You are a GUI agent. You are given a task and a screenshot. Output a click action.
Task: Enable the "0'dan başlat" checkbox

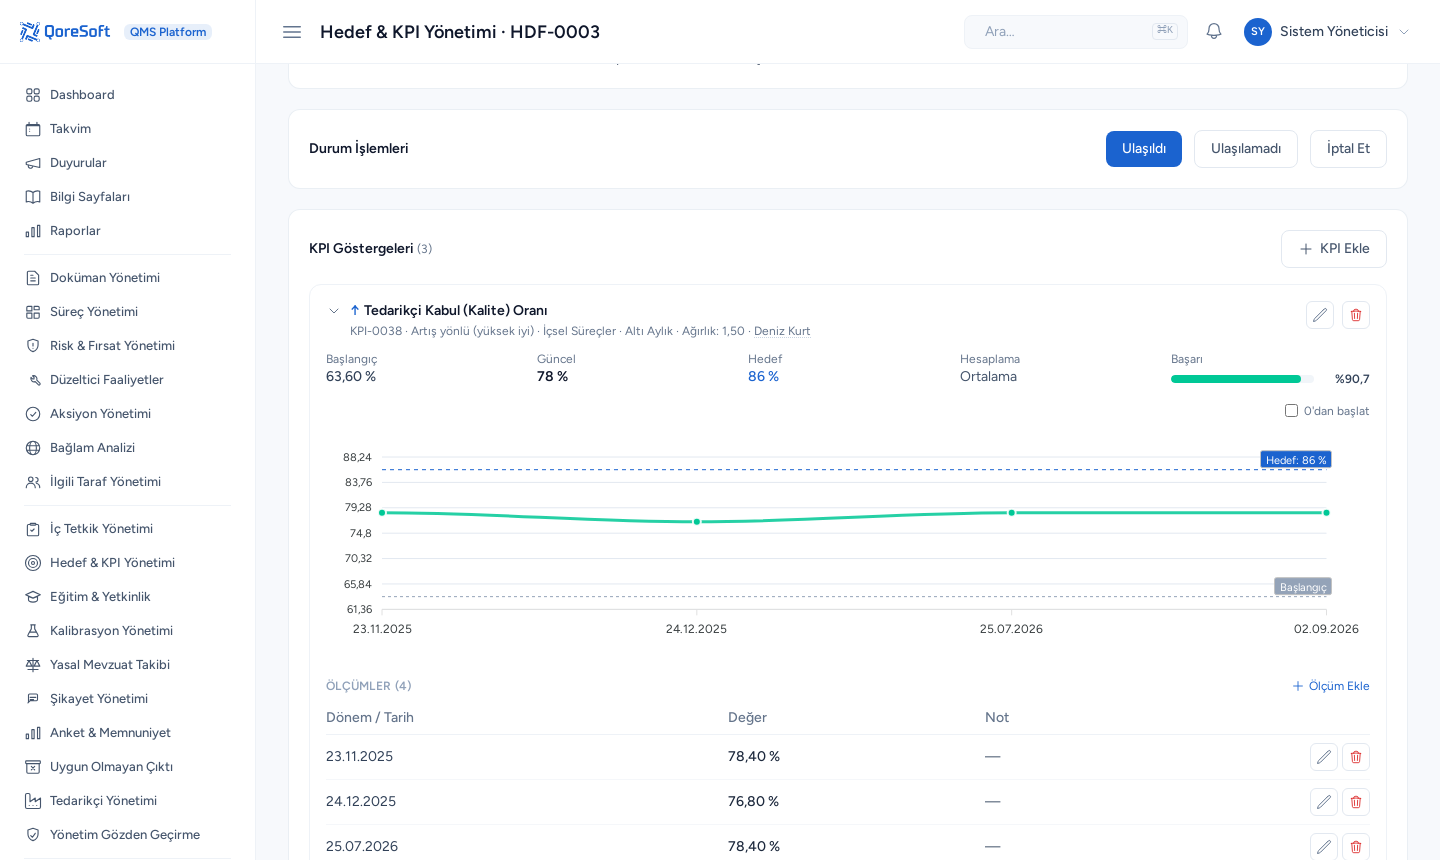(1291, 411)
